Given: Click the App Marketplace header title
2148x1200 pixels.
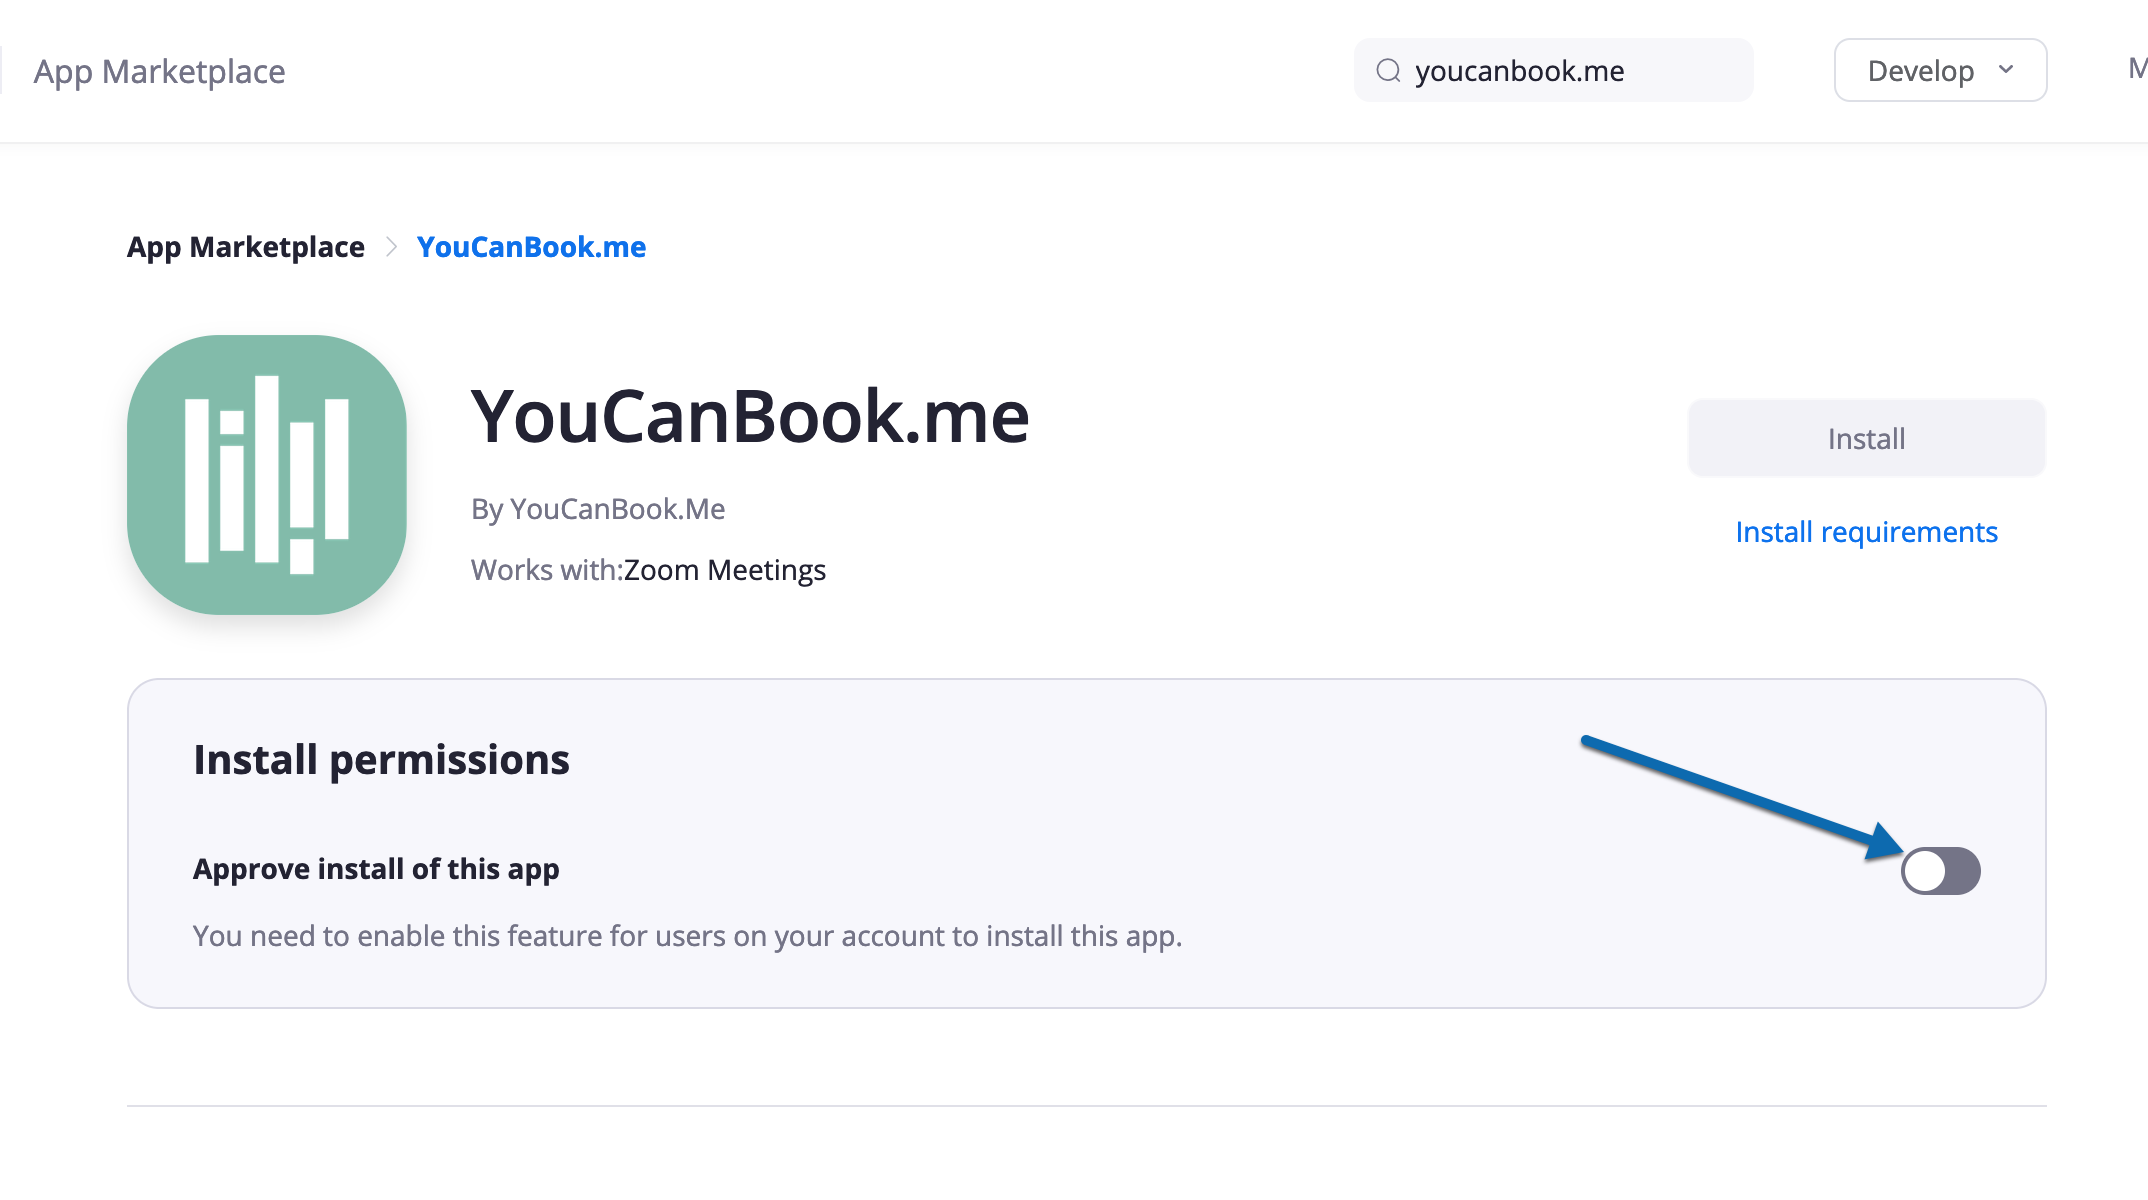Looking at the screenshot, I should [x=159, y=71].
